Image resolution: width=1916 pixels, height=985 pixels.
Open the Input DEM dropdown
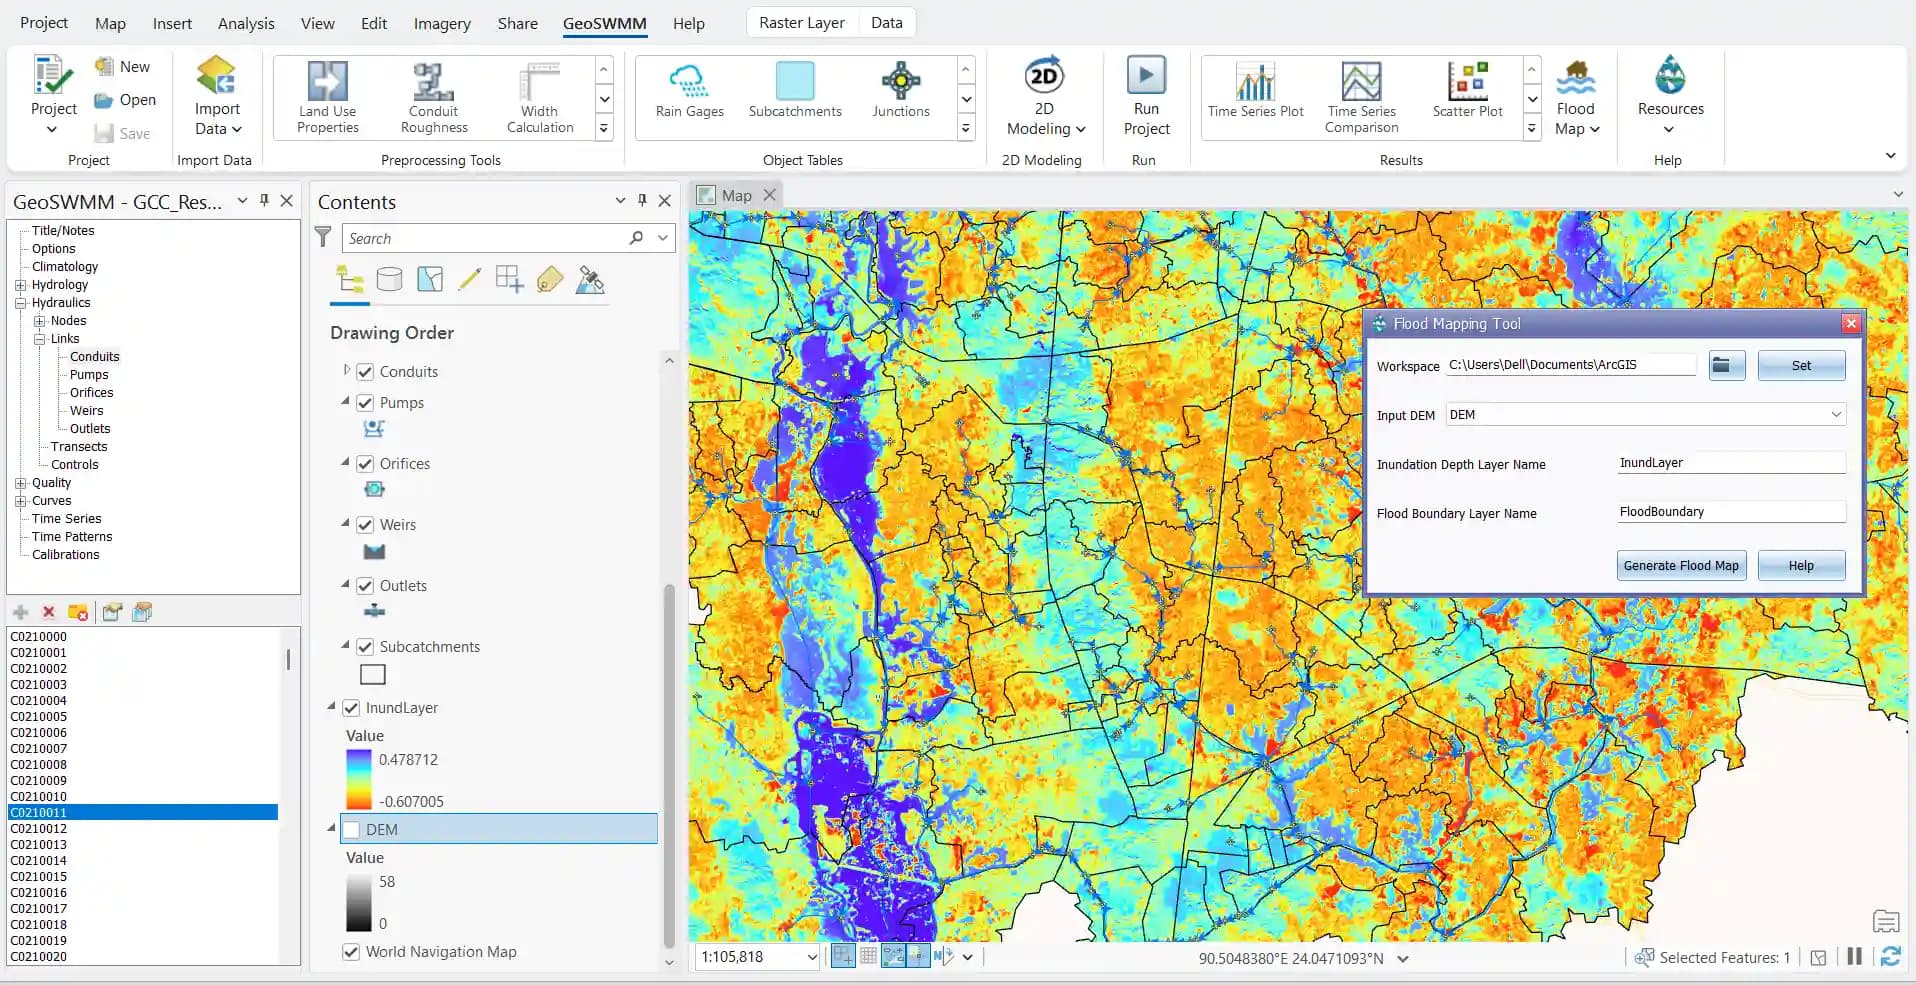click(1836, 415)
